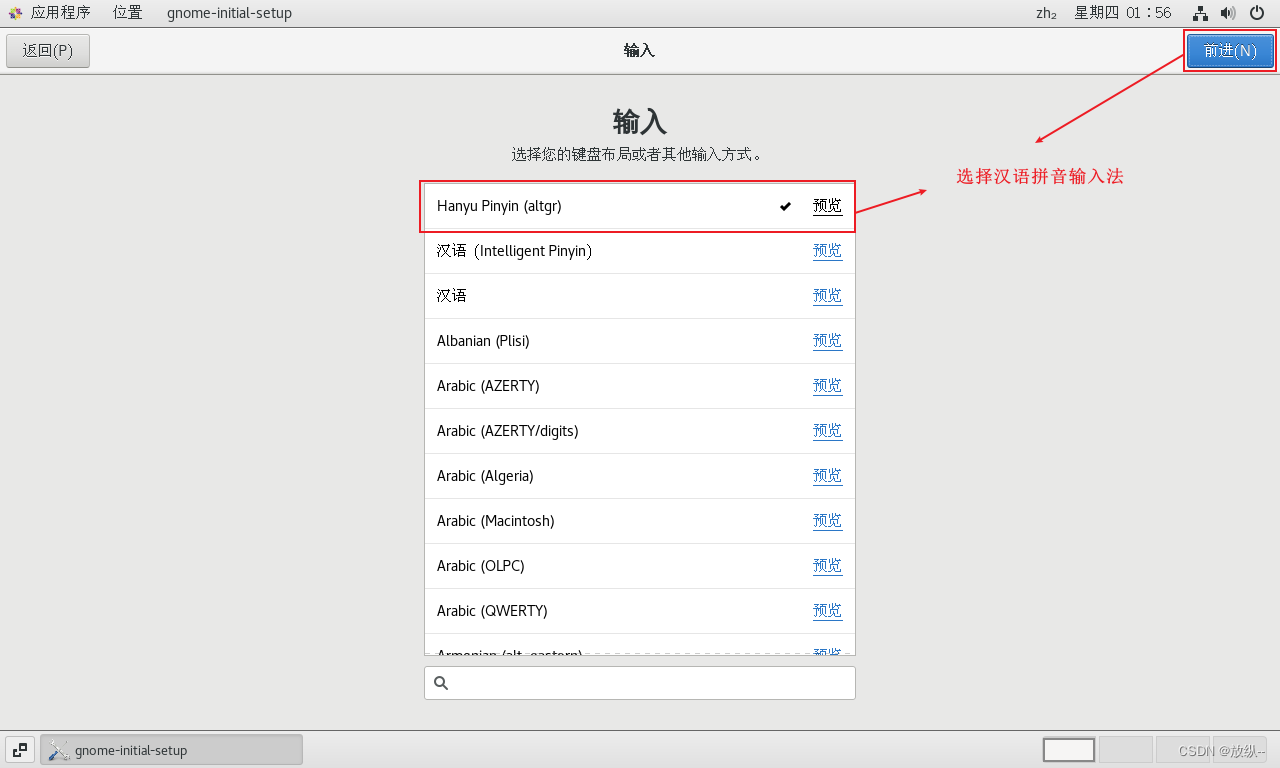Click the gnome-initial-setup taskbar window button
The width and height of the screenshot is (1280, 768).
click(171, 750)
